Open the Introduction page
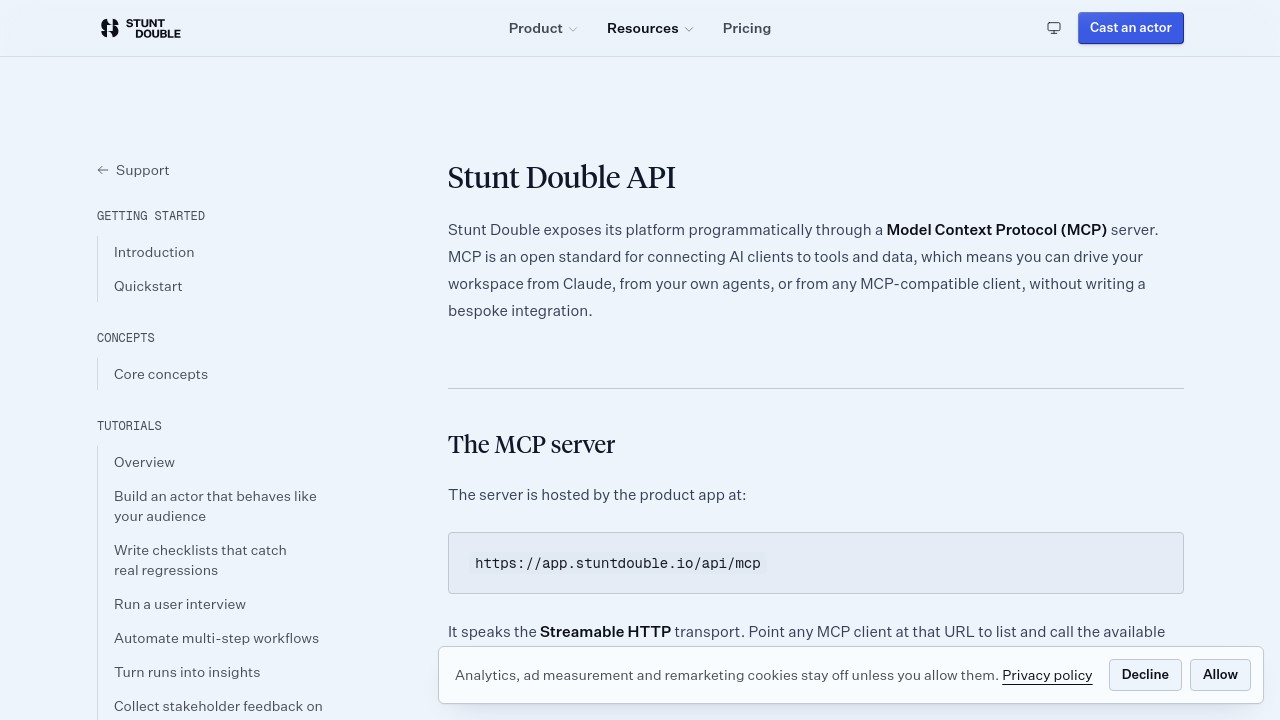The image size is (1280, 720). tap(154, 252)
